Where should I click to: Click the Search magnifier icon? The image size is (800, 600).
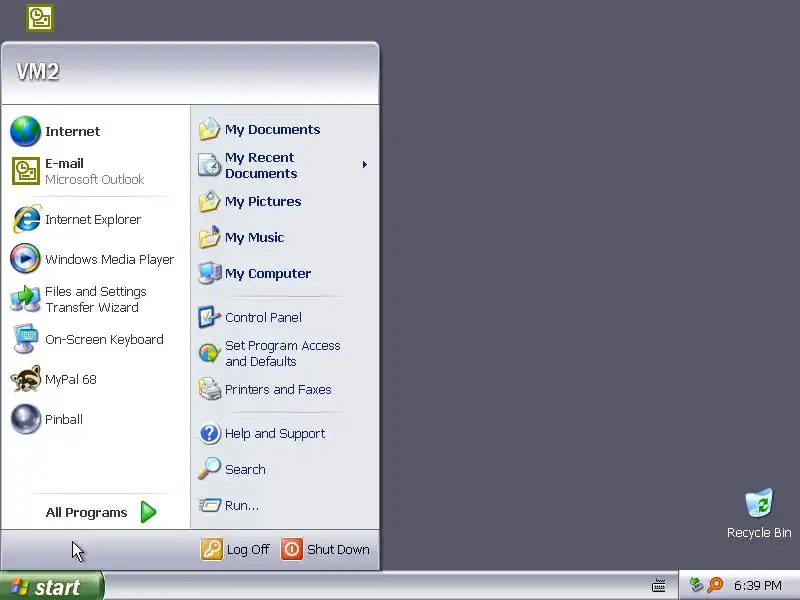pyautogui.click(x=209, y=468)
